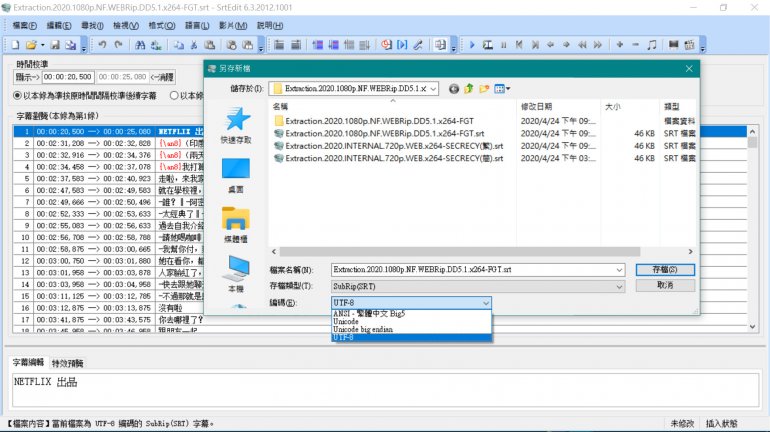Click the 取消 cancel button
The width and height of the screenshot is (770, 432).
coord(665,285)
